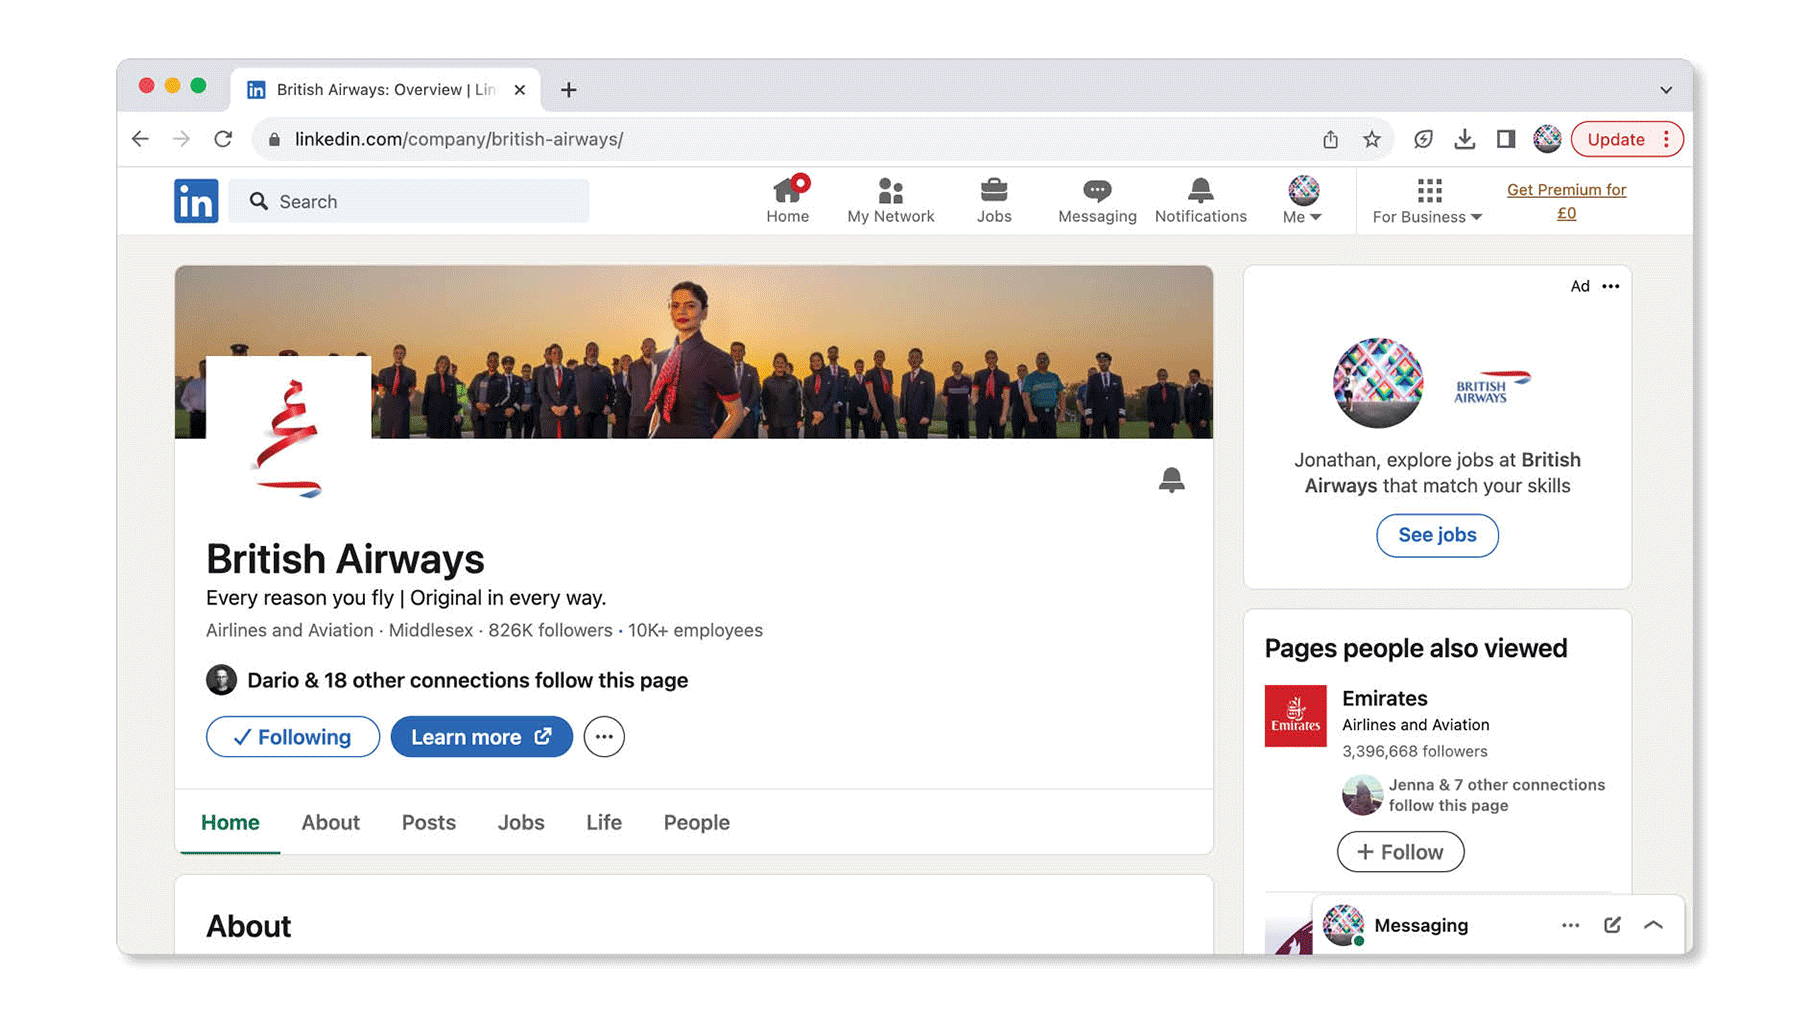Open Messaging from top navigation
This screenshot has height=1020, width=1814.
(1097, 200)
